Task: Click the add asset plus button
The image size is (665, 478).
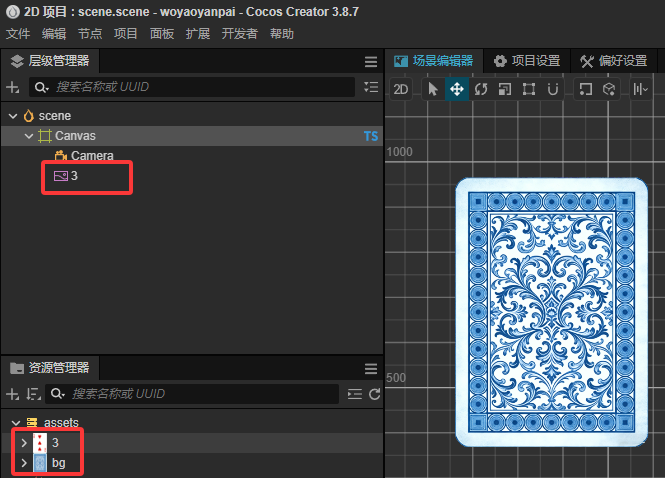Action: click(x=13, y=394)
